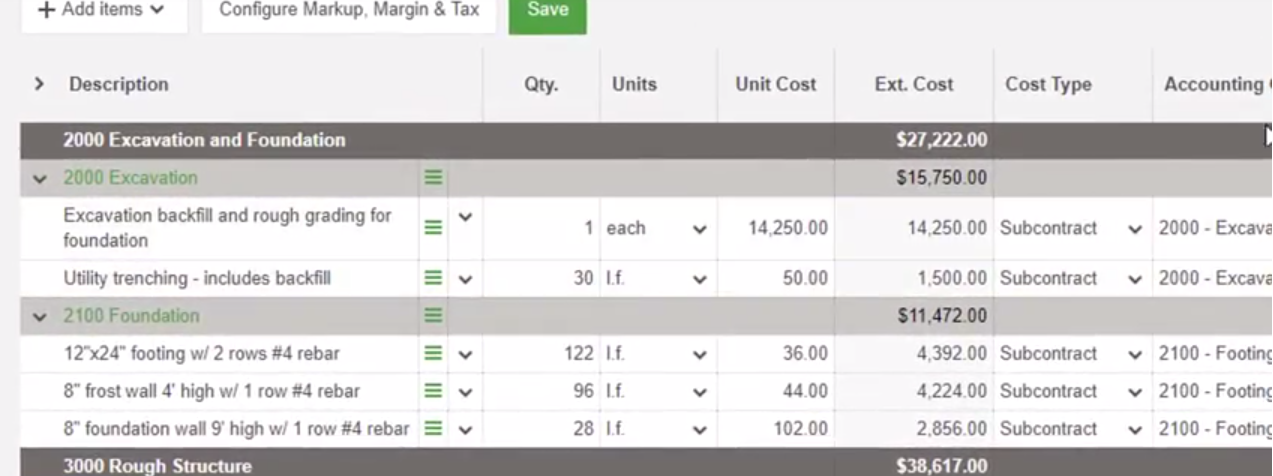Click hamburger icon on Excavation backfill row
The width and height of the screenshot is (1273, 476).
click(x=433, y=228)
